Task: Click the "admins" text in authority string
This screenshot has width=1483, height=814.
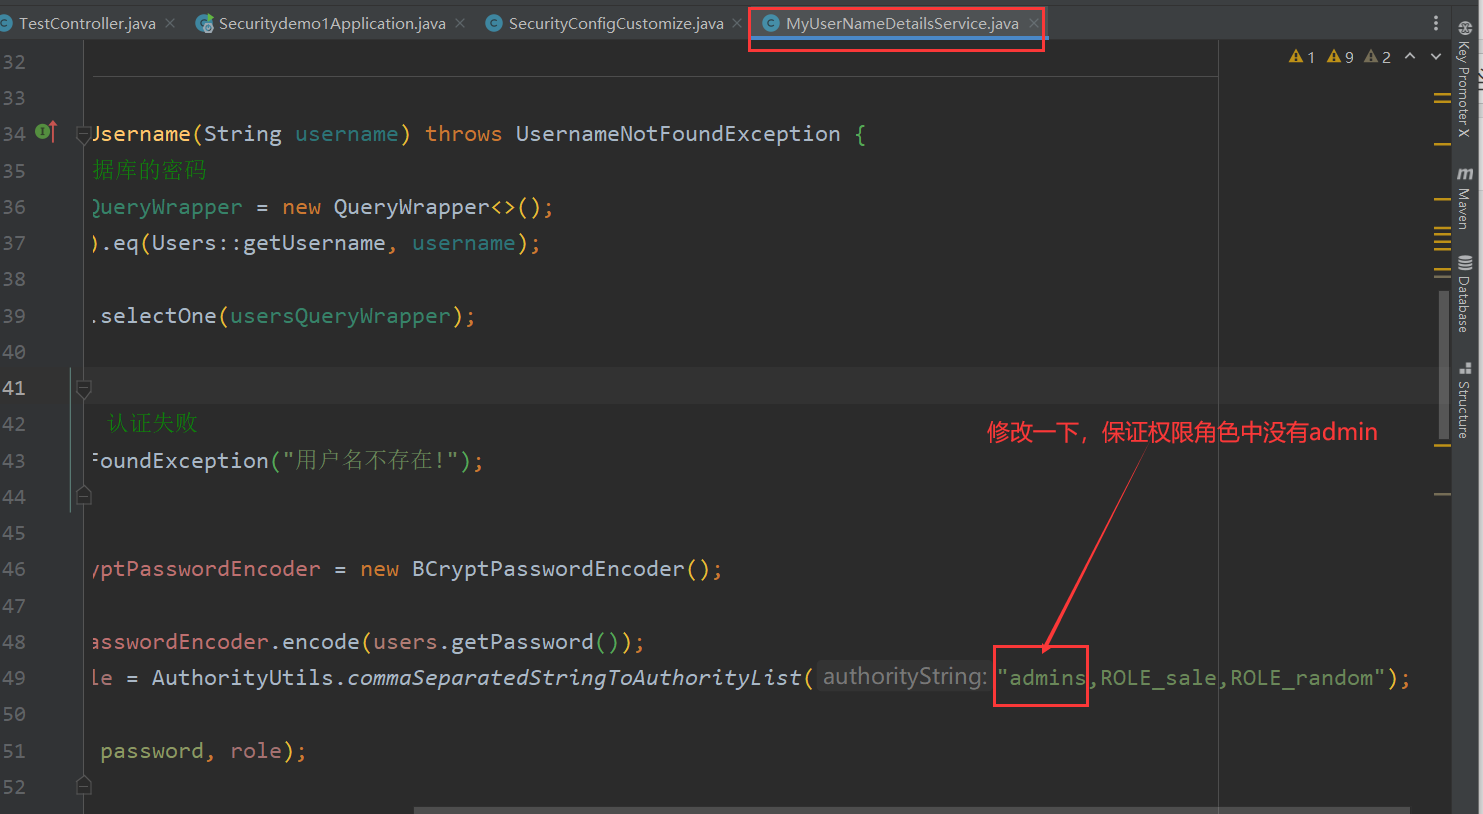Action: click(1047, 678)
